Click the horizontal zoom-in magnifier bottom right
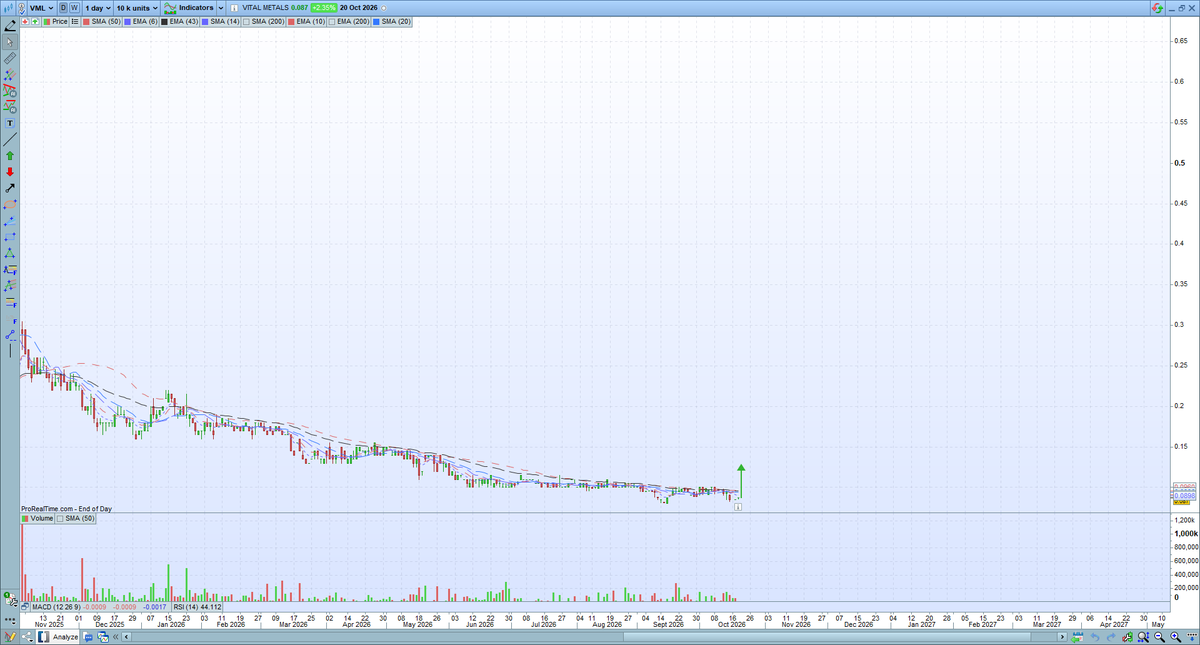 tap(1176, 637)
